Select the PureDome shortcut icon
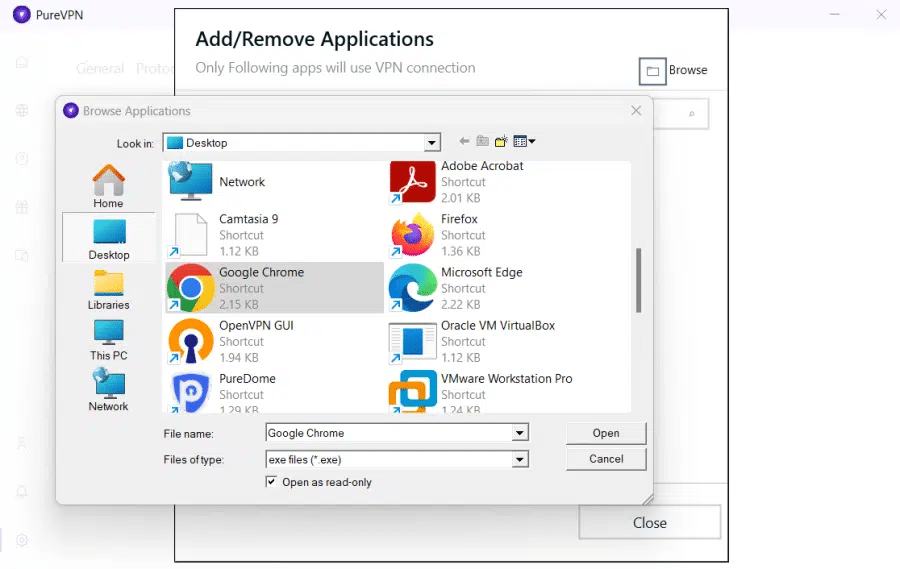 coord(190,393)
